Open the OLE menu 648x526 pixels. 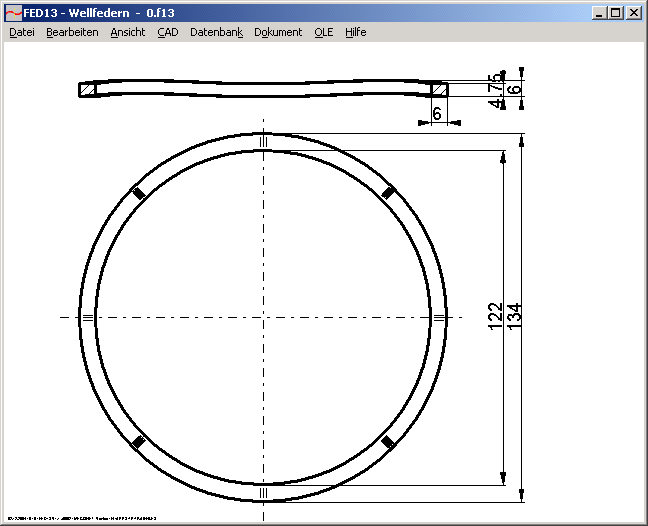point(324,32)
